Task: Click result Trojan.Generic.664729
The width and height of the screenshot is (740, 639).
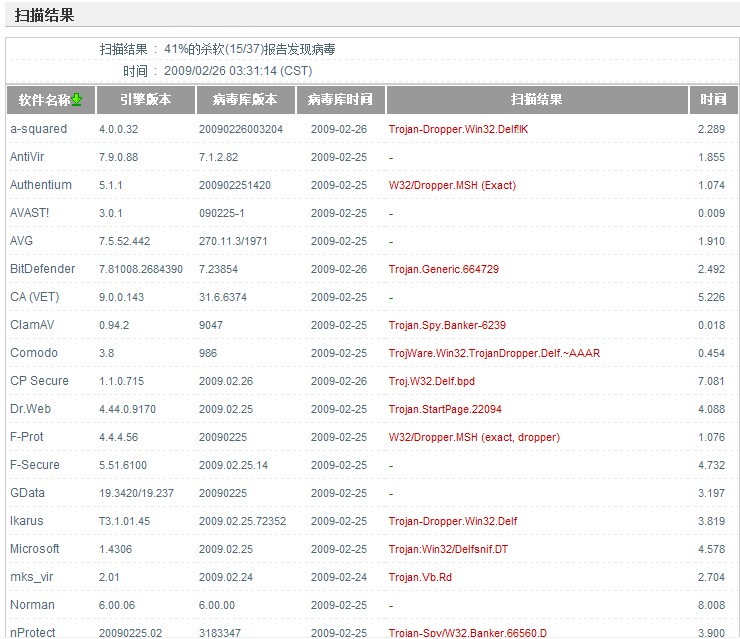Action: (x=444, y=269)
